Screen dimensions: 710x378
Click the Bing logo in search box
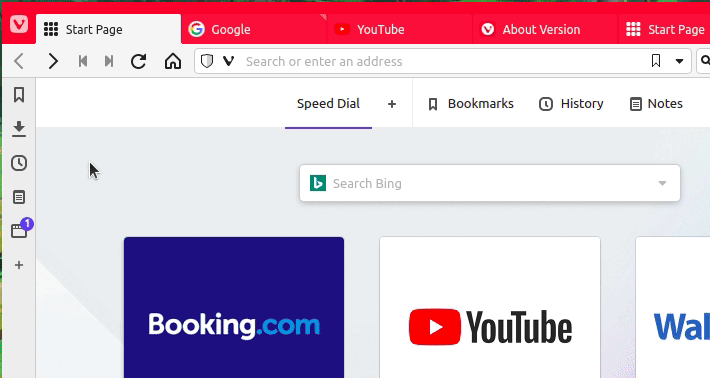(x=318, y=183)
